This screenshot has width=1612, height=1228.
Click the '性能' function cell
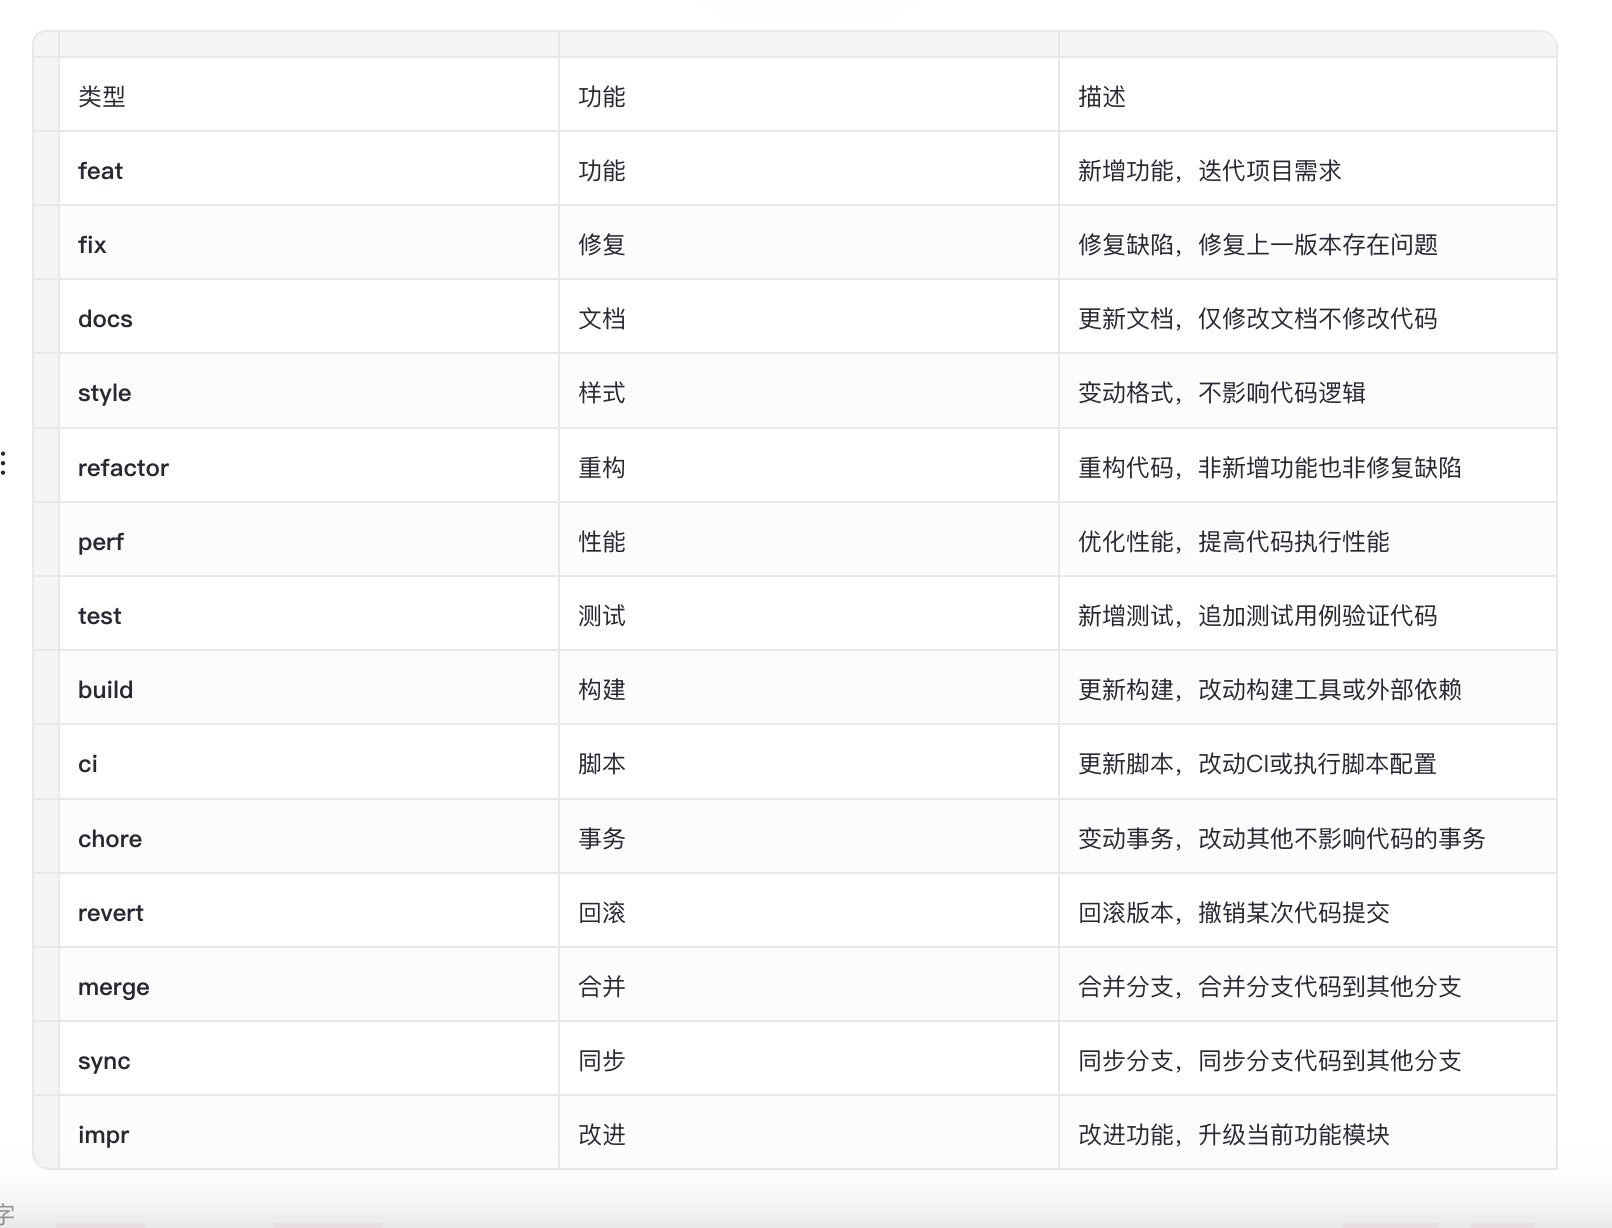(x=809, y=540)
